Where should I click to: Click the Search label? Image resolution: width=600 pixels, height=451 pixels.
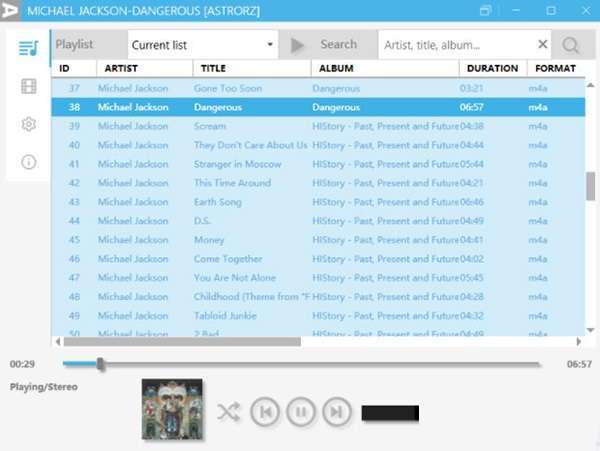click(339, 44)
